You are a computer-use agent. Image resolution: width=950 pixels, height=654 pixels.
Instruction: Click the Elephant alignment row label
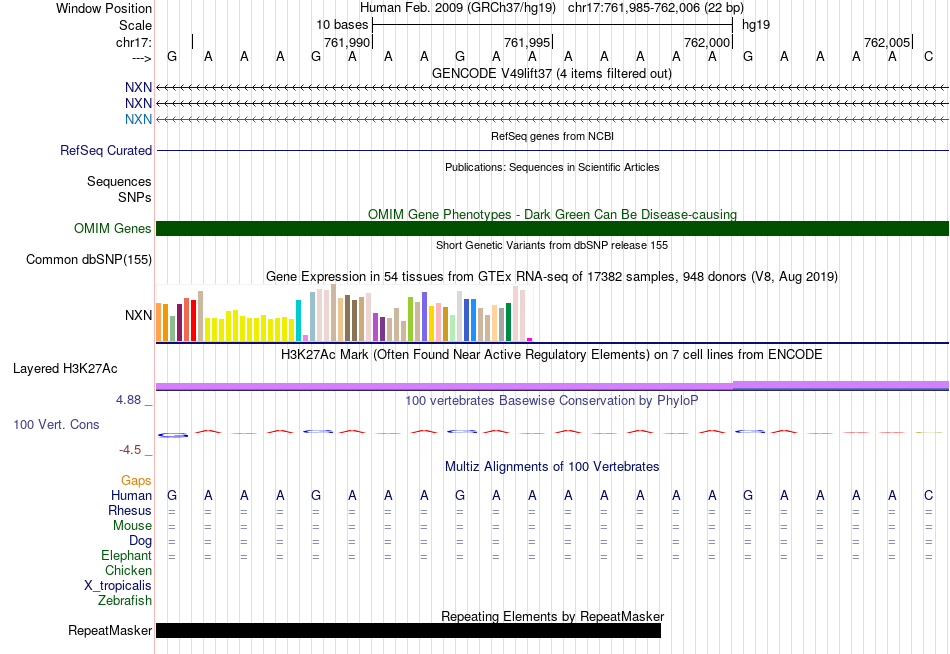coord(126,556)
